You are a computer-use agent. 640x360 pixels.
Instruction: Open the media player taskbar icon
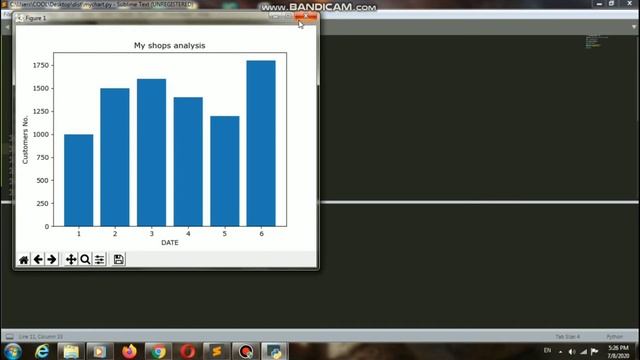(x=99, y=351)
